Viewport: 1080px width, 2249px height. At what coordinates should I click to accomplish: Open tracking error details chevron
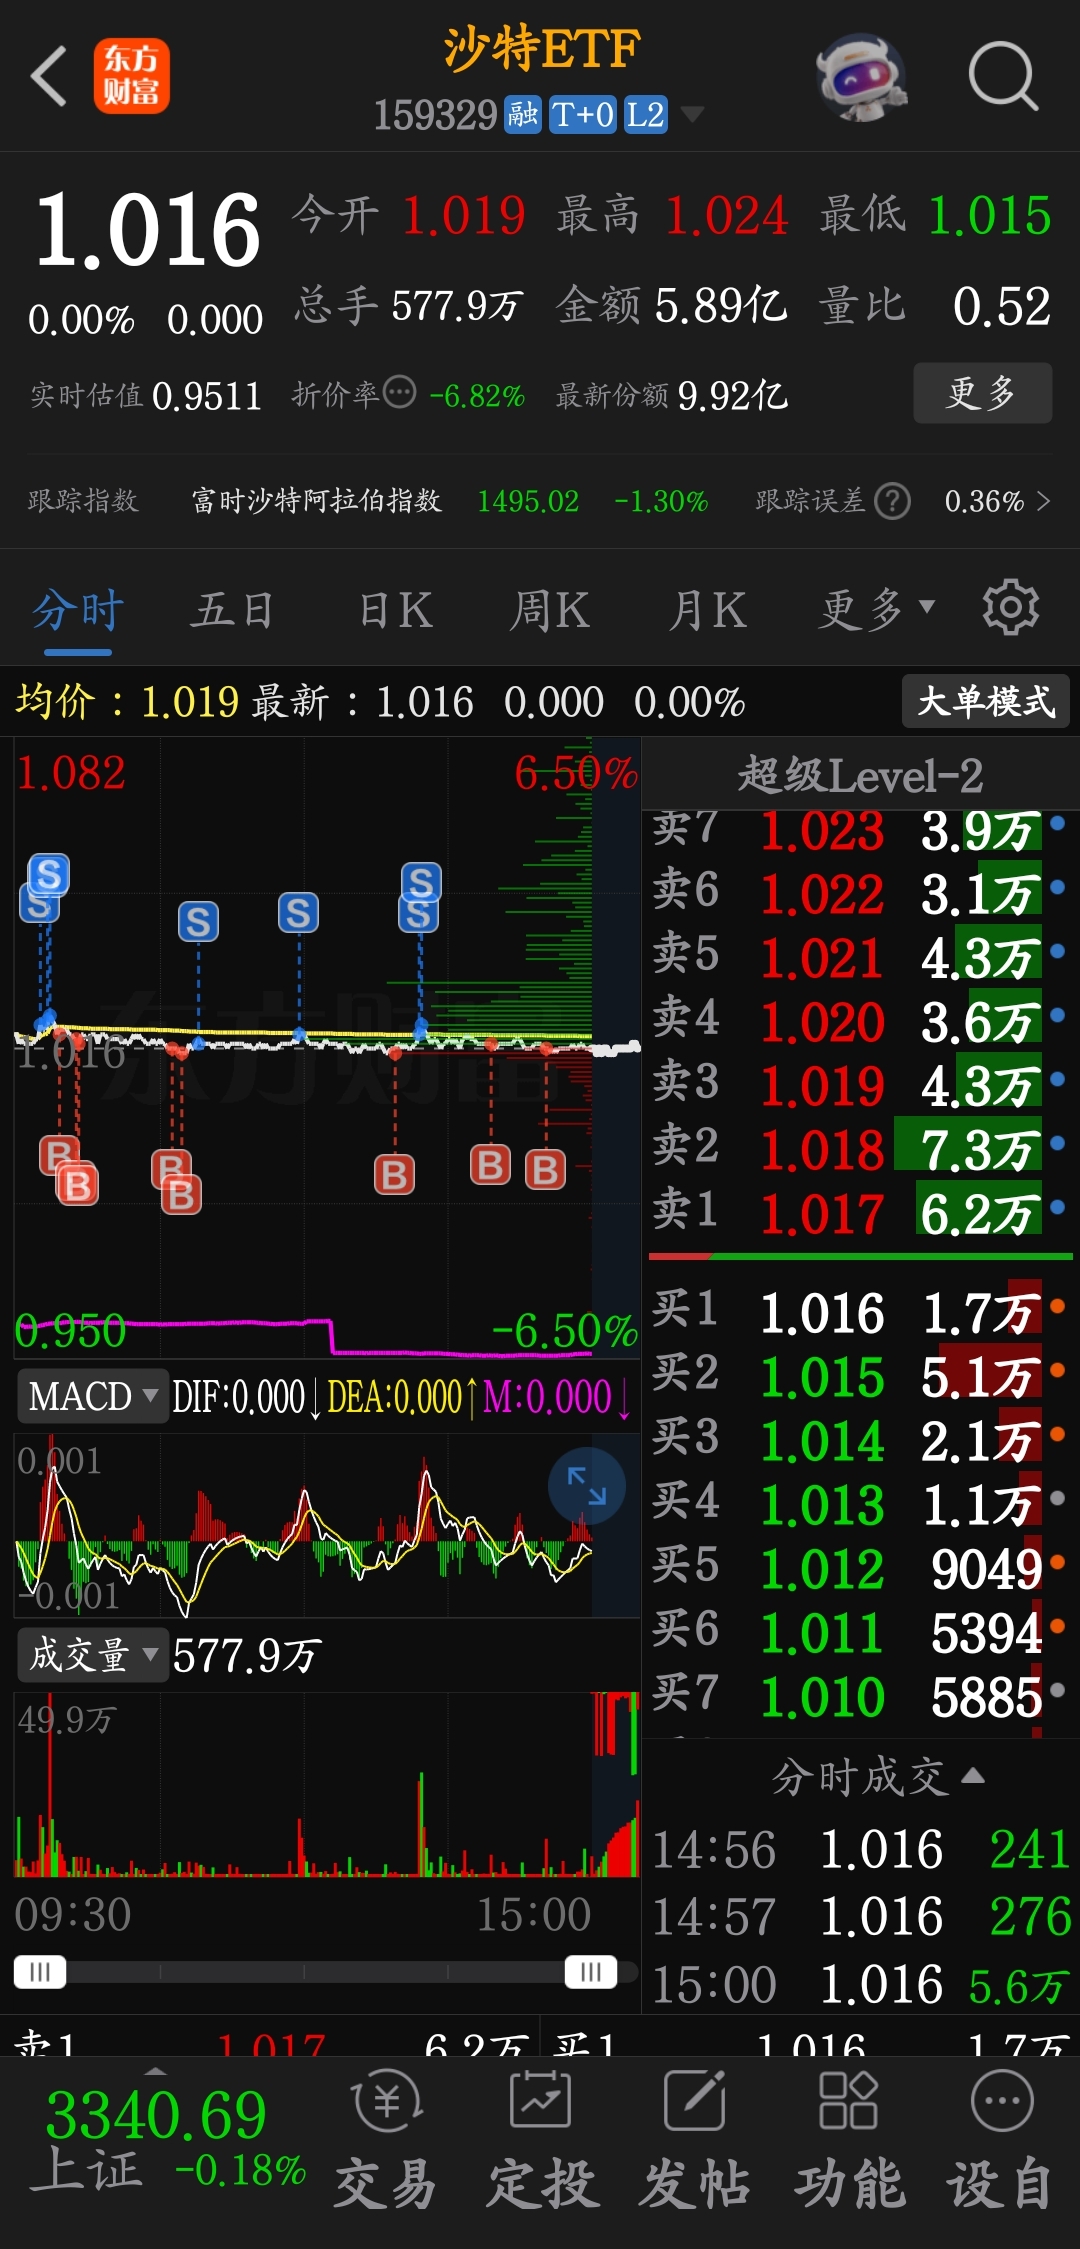[x=1044, y=501]
